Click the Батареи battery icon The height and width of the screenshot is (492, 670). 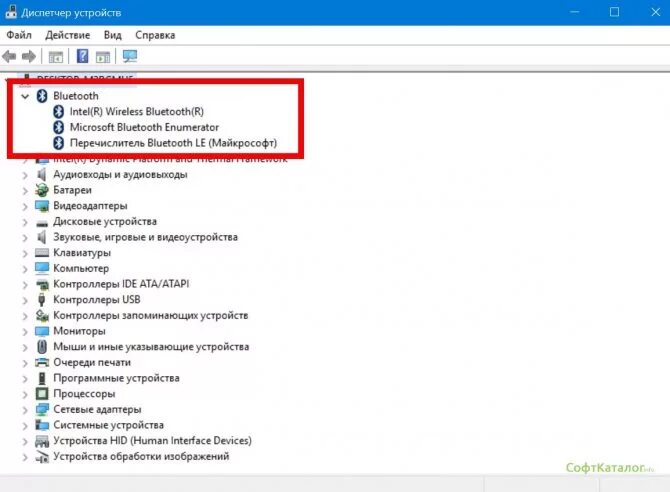42,190
